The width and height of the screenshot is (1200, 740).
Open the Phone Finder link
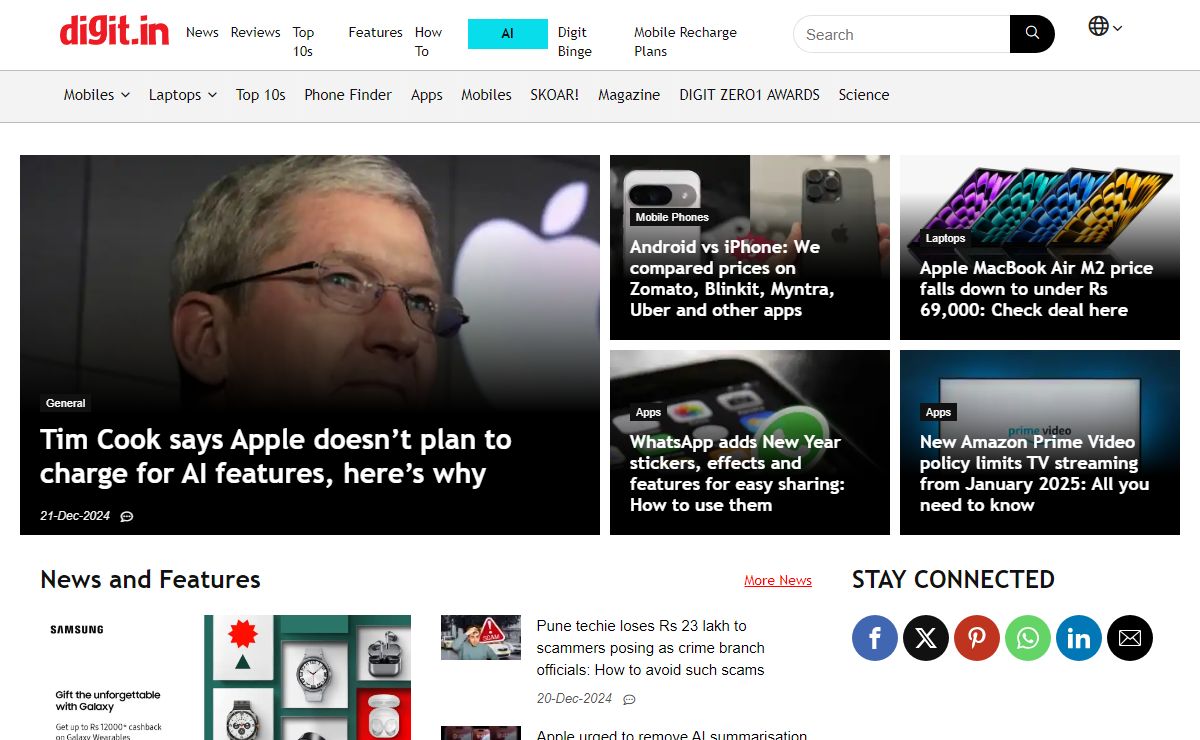(348, 95)
